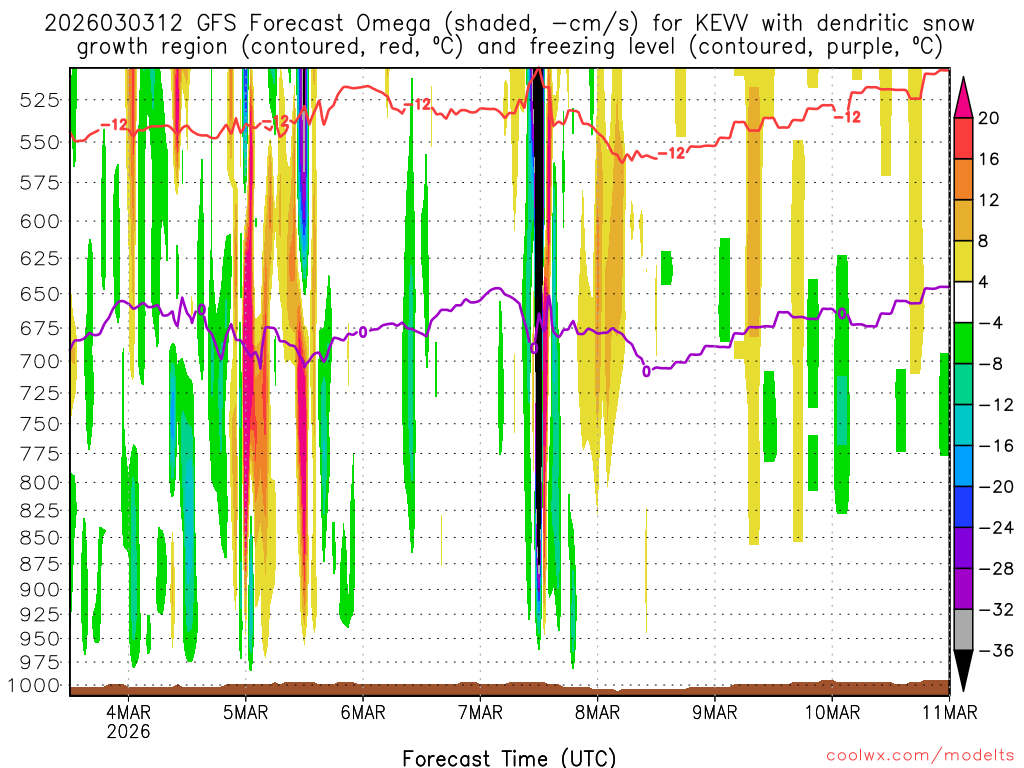This screenshot has height=768, width=1024.
Task: Click the cyan colorbar swatch between -16 and -12
Action: click(963, 425)
